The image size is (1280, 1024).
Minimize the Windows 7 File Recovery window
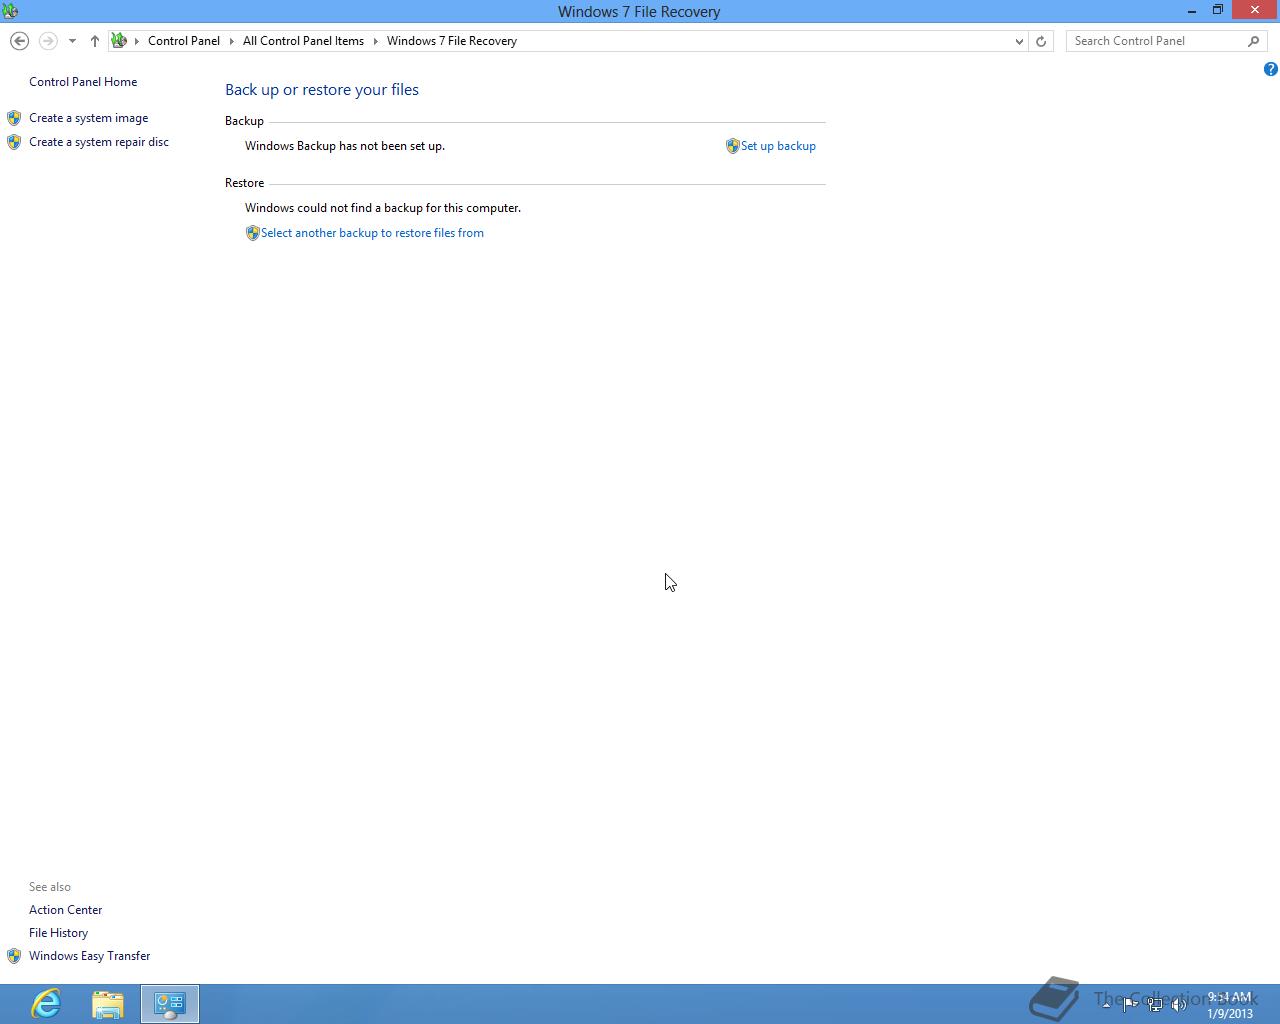pyautogui.click(x=1192, y=11)
